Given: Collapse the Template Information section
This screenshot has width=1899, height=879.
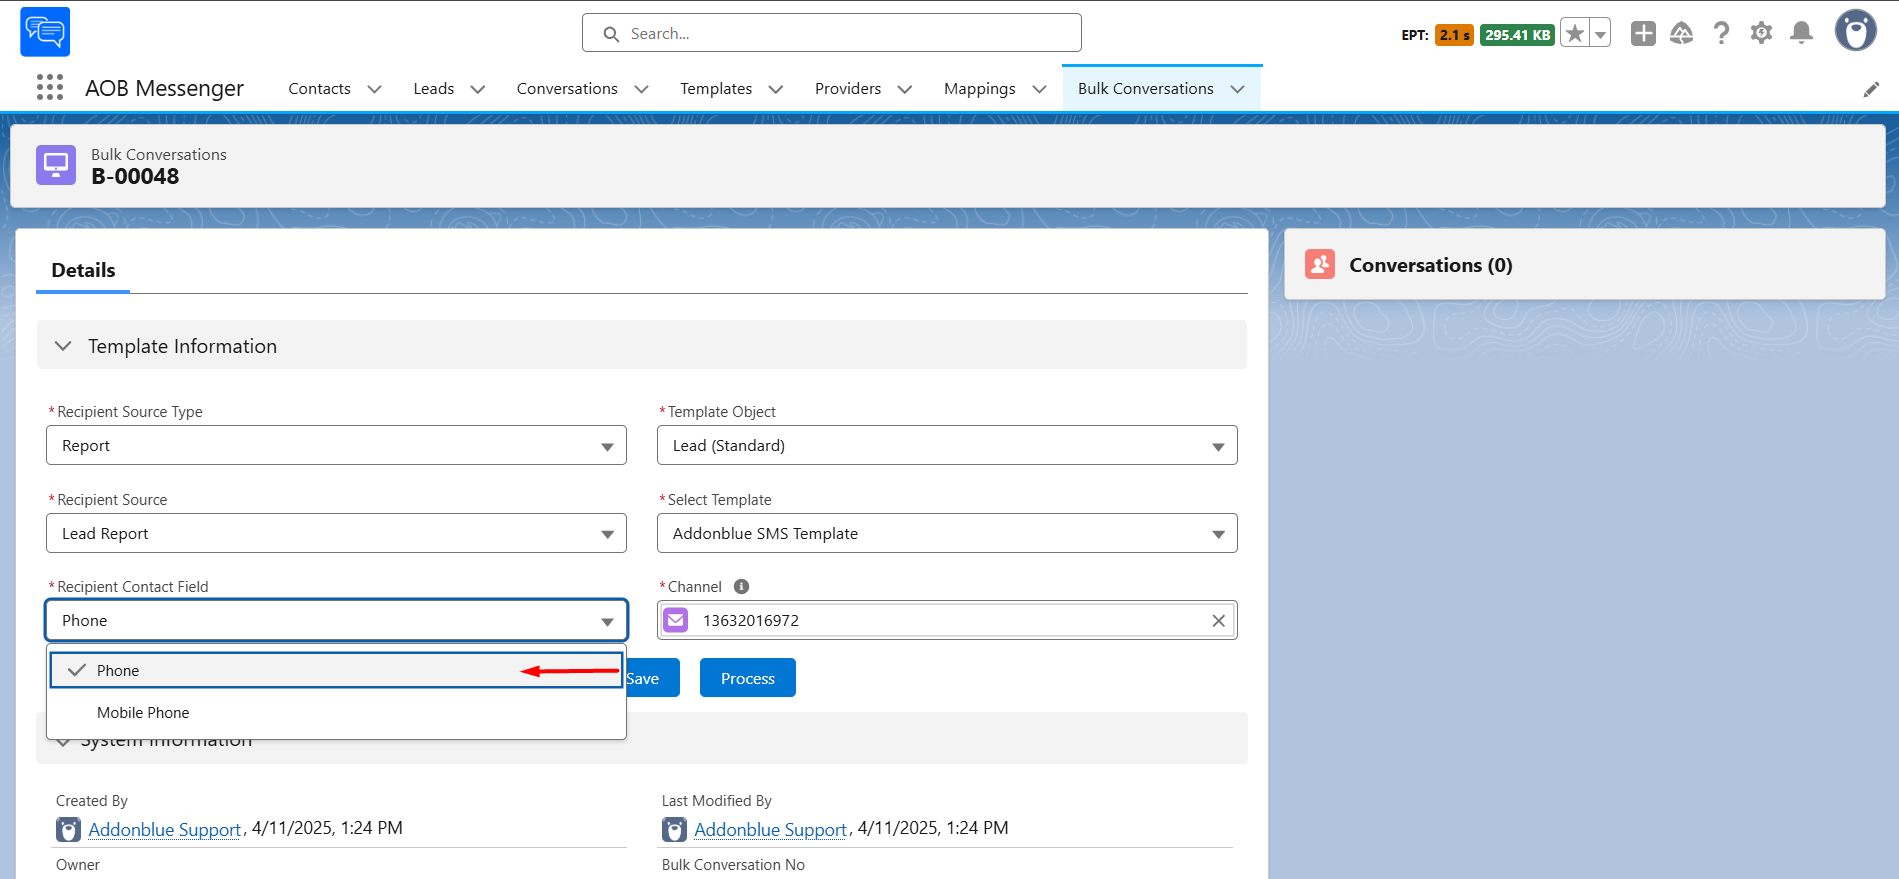Looking at the screenshot, I should [63, 346].
